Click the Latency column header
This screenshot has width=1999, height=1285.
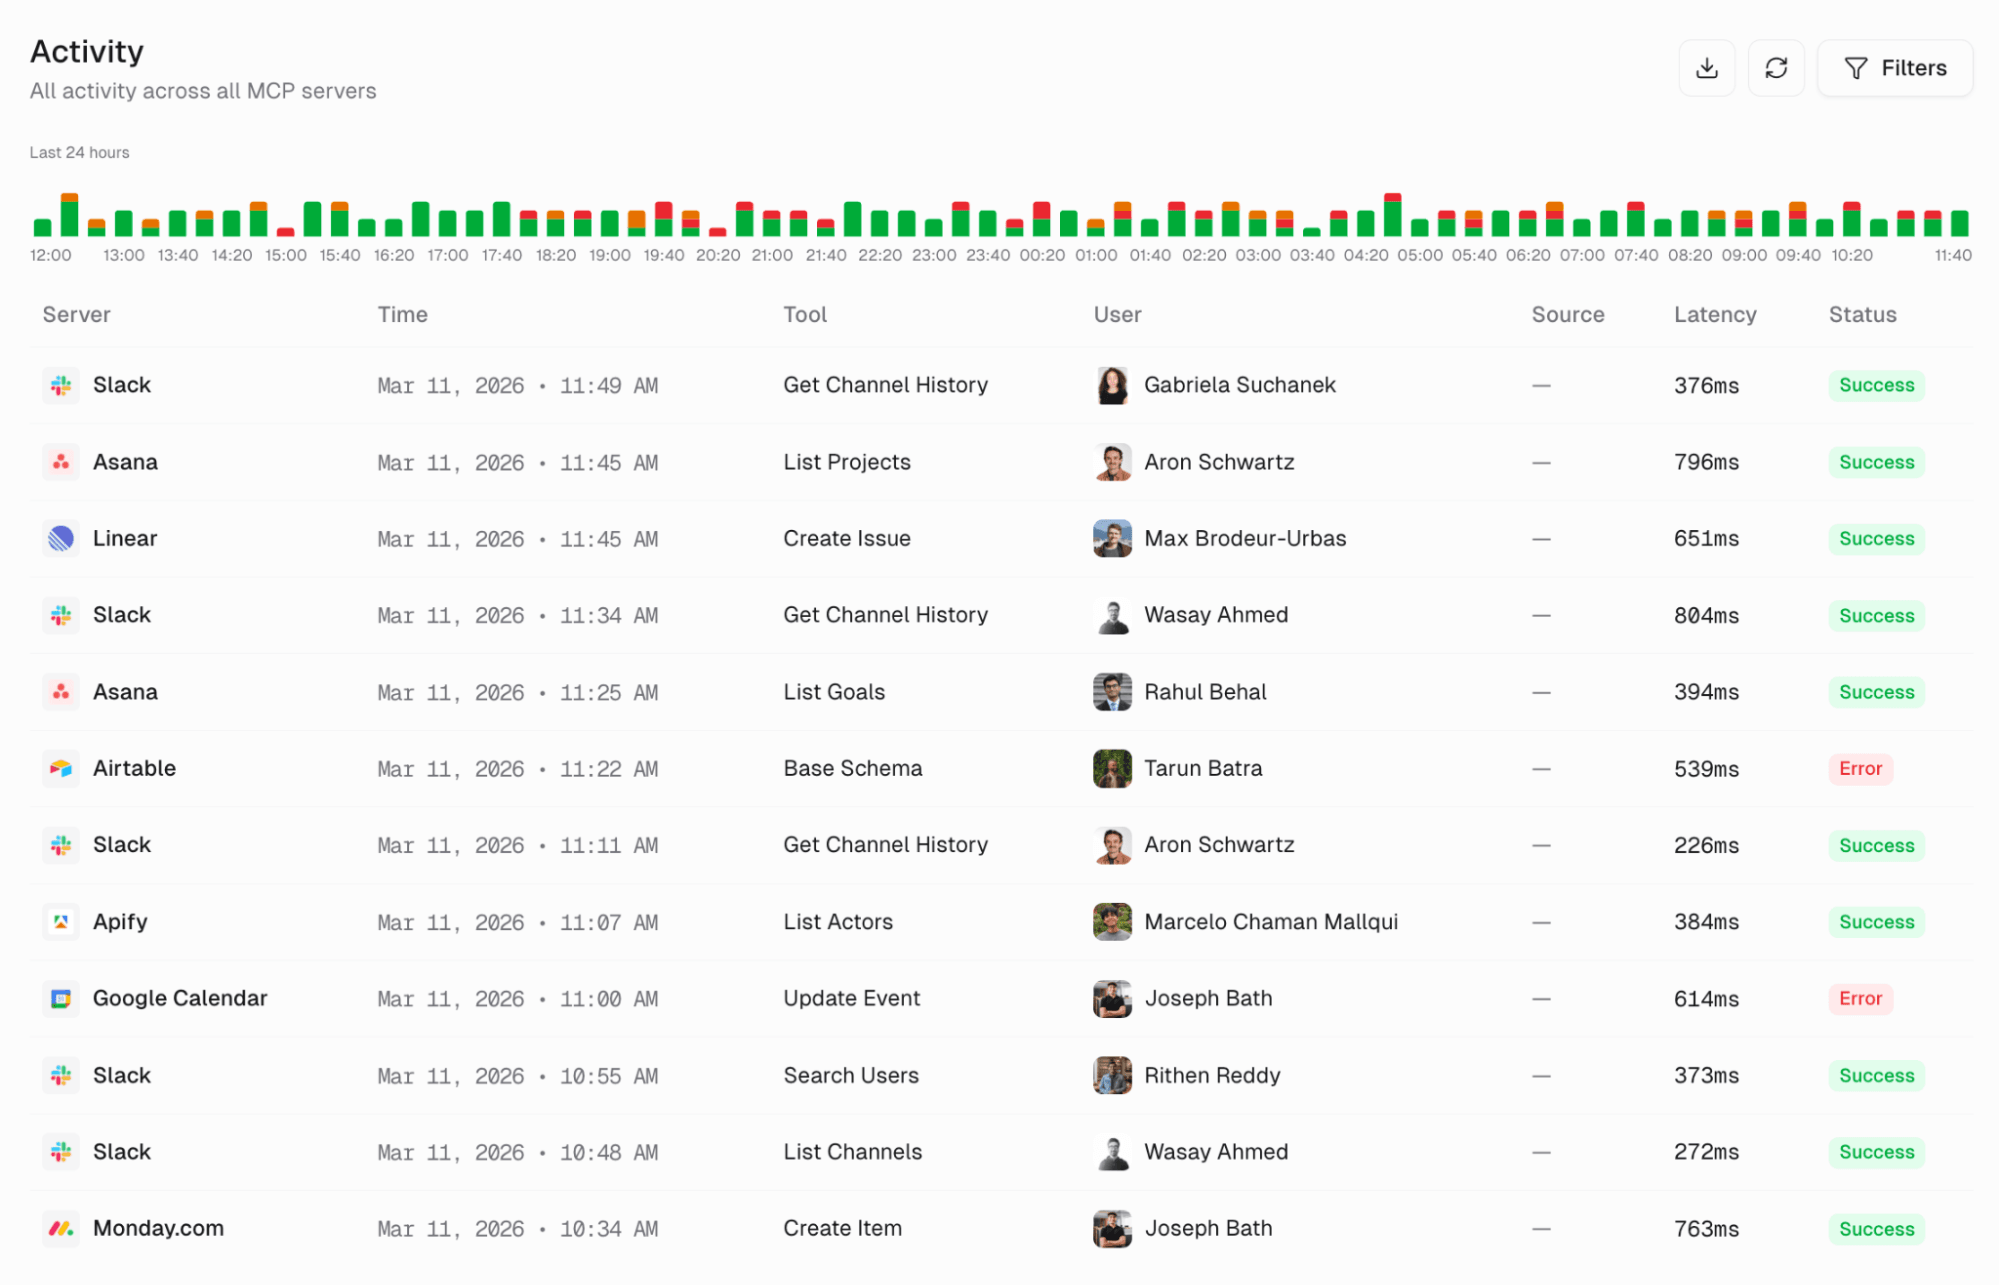tap(1715, 314)
